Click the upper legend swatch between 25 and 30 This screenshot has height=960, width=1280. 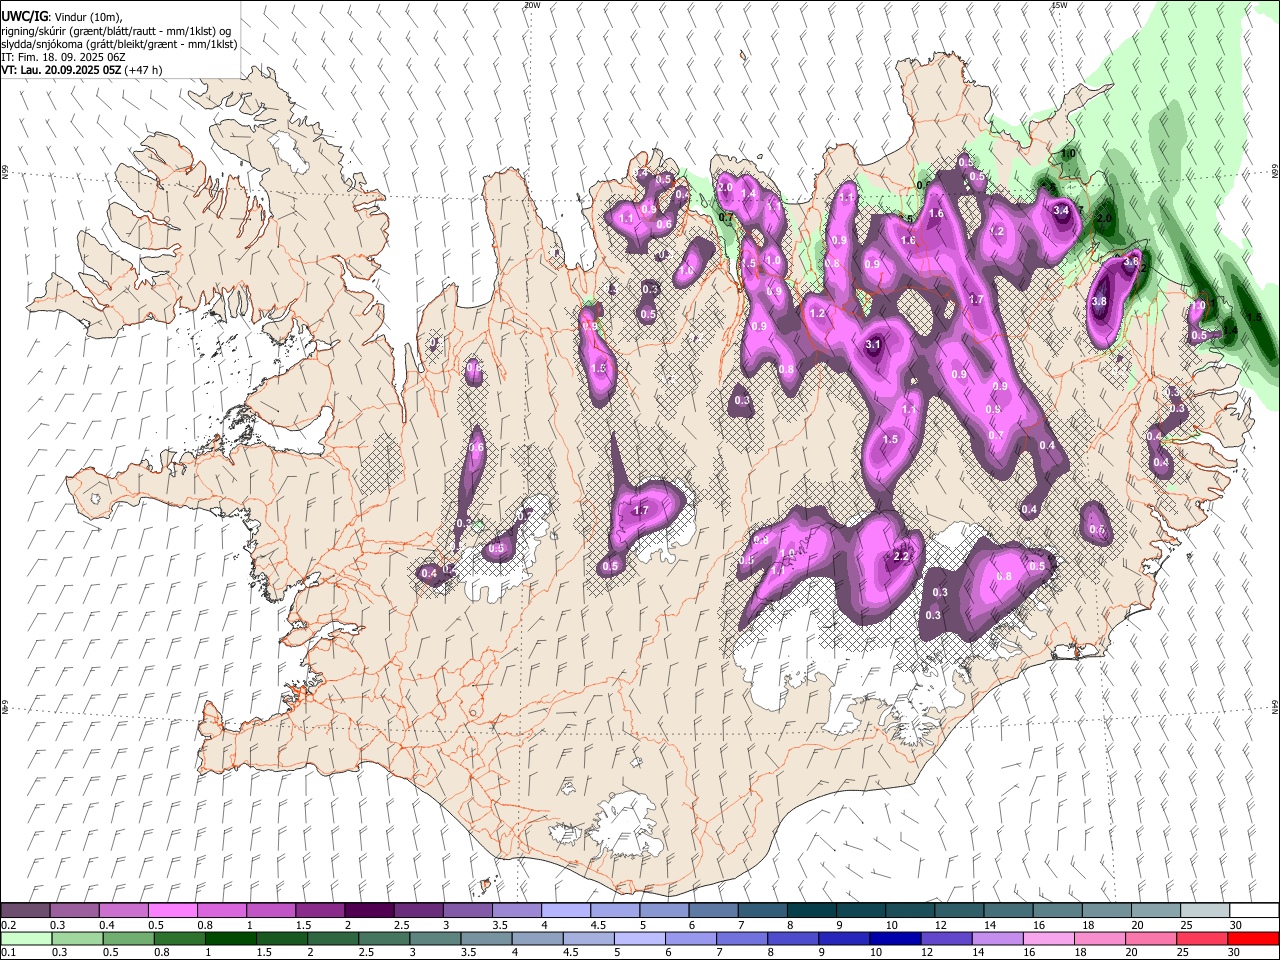click(1204, 910)
